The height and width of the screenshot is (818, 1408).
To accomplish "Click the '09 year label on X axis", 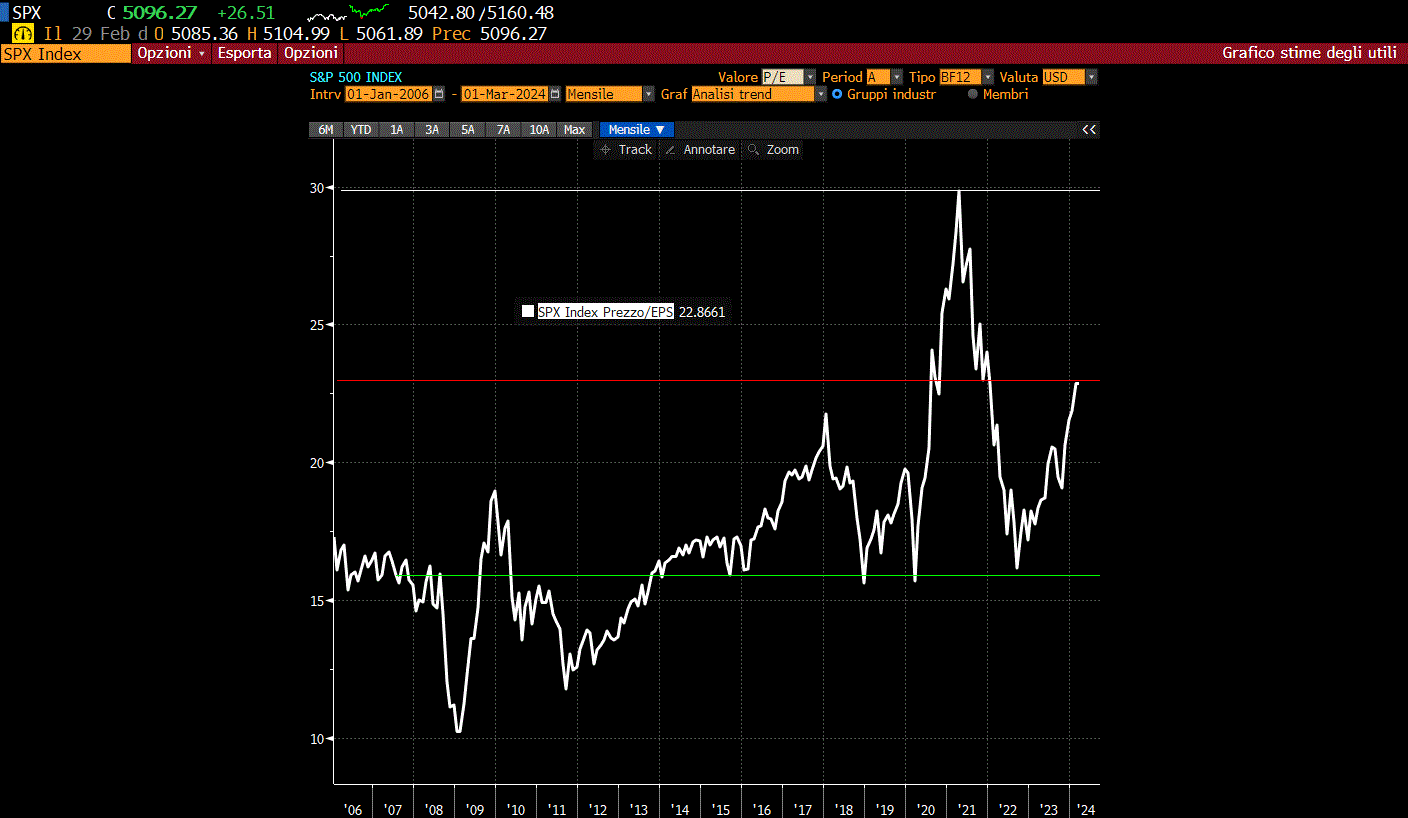I will pos(475,809).
